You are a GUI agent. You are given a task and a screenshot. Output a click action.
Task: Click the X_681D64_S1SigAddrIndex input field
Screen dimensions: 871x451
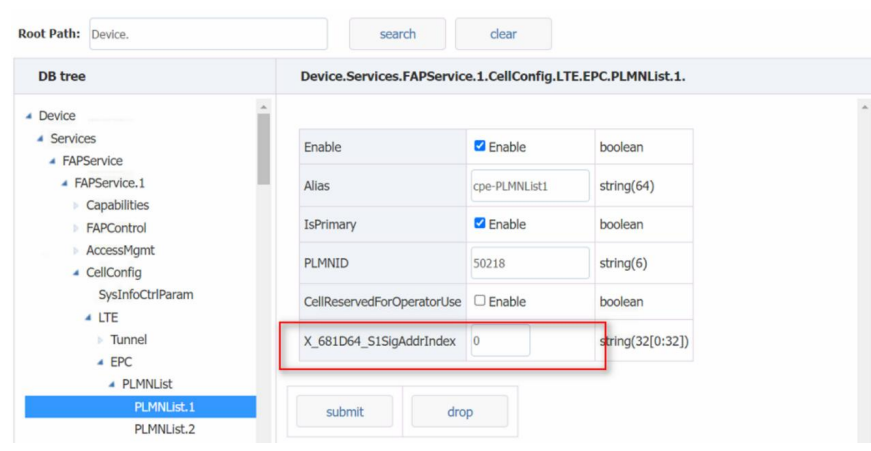pos(500,341)
